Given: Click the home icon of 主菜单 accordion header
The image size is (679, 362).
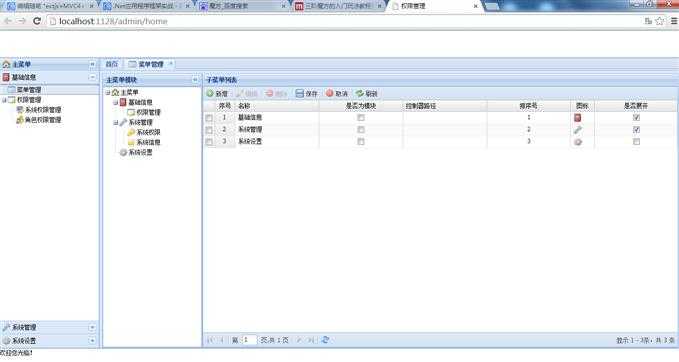Looking at the screenshot, I should point(6,65).
